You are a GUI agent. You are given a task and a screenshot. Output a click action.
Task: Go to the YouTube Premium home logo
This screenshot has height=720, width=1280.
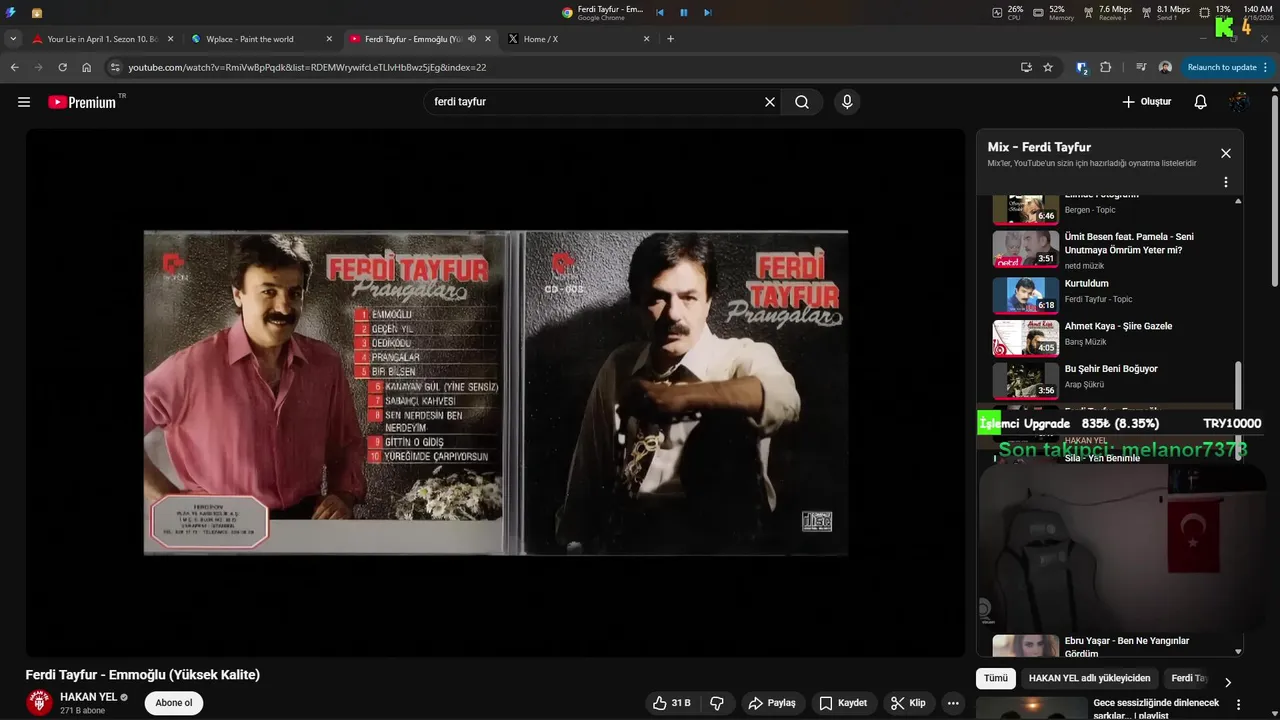click(x=84, y=102)
